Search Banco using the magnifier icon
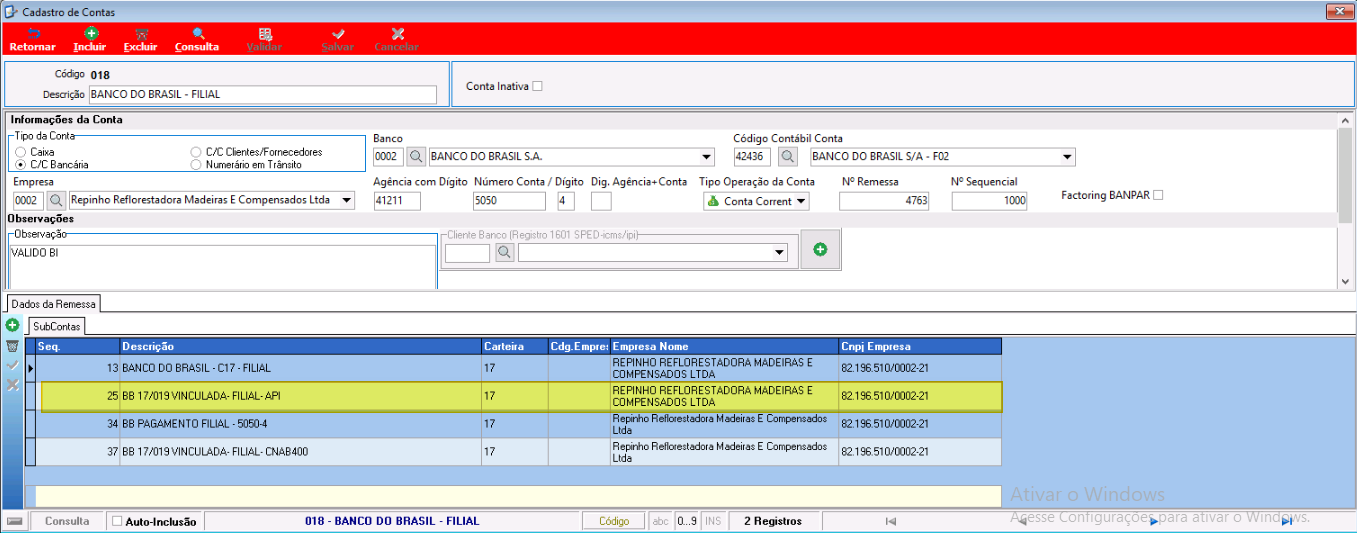1357x533 pixels. tap(415, 157)
